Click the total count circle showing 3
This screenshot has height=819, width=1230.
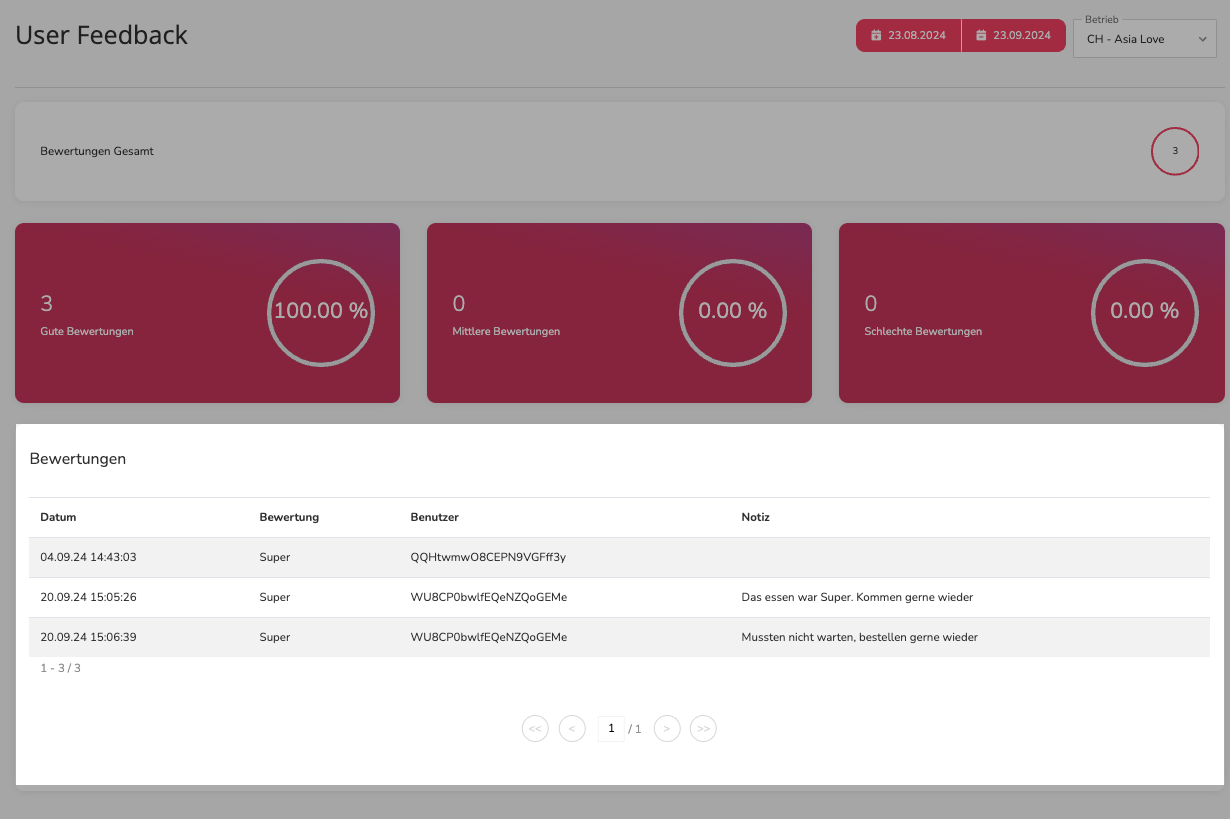tap(1175, 151)
